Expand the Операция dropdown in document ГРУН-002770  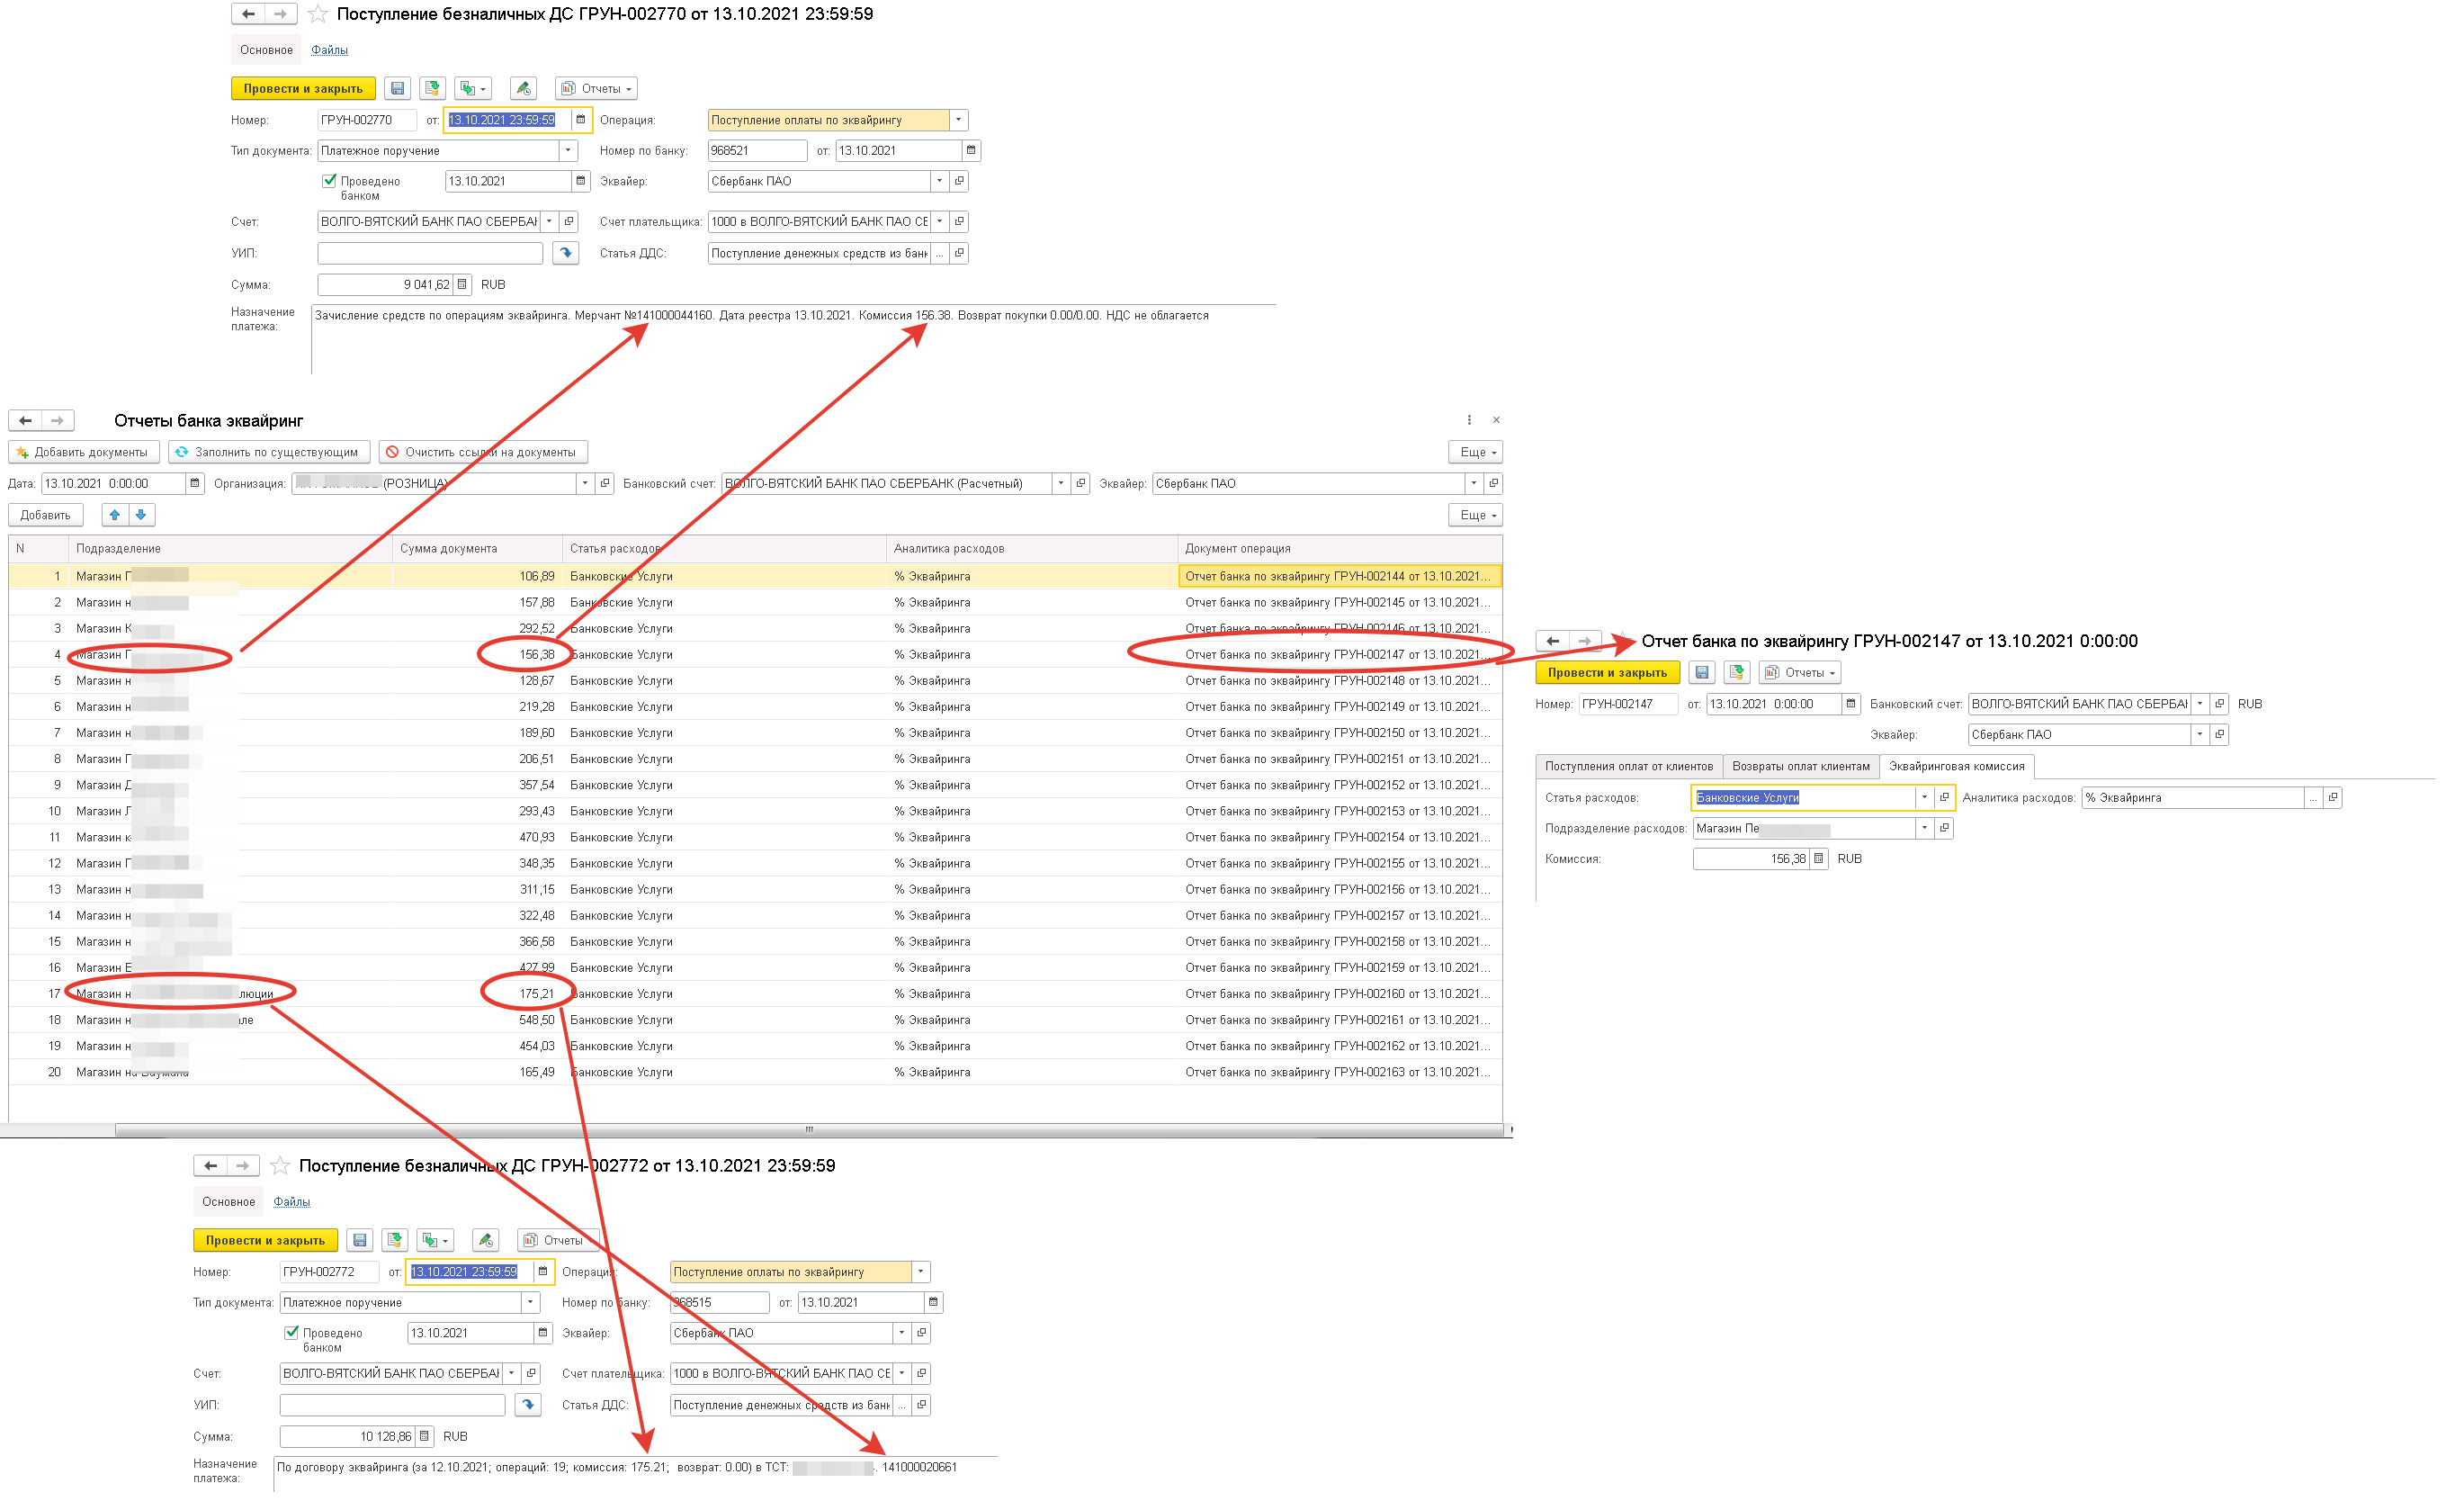[x=958, y=120]
